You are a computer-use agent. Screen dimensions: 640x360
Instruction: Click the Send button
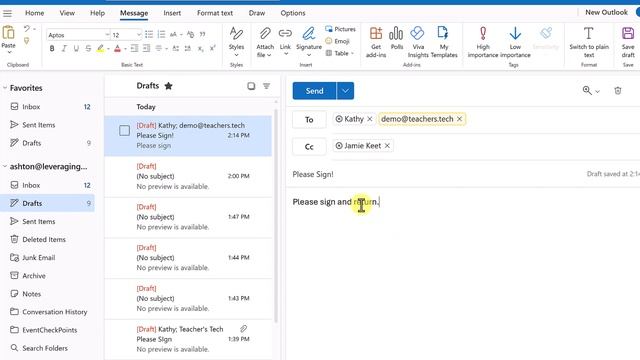pyautogui.click(x=314, y=91)
